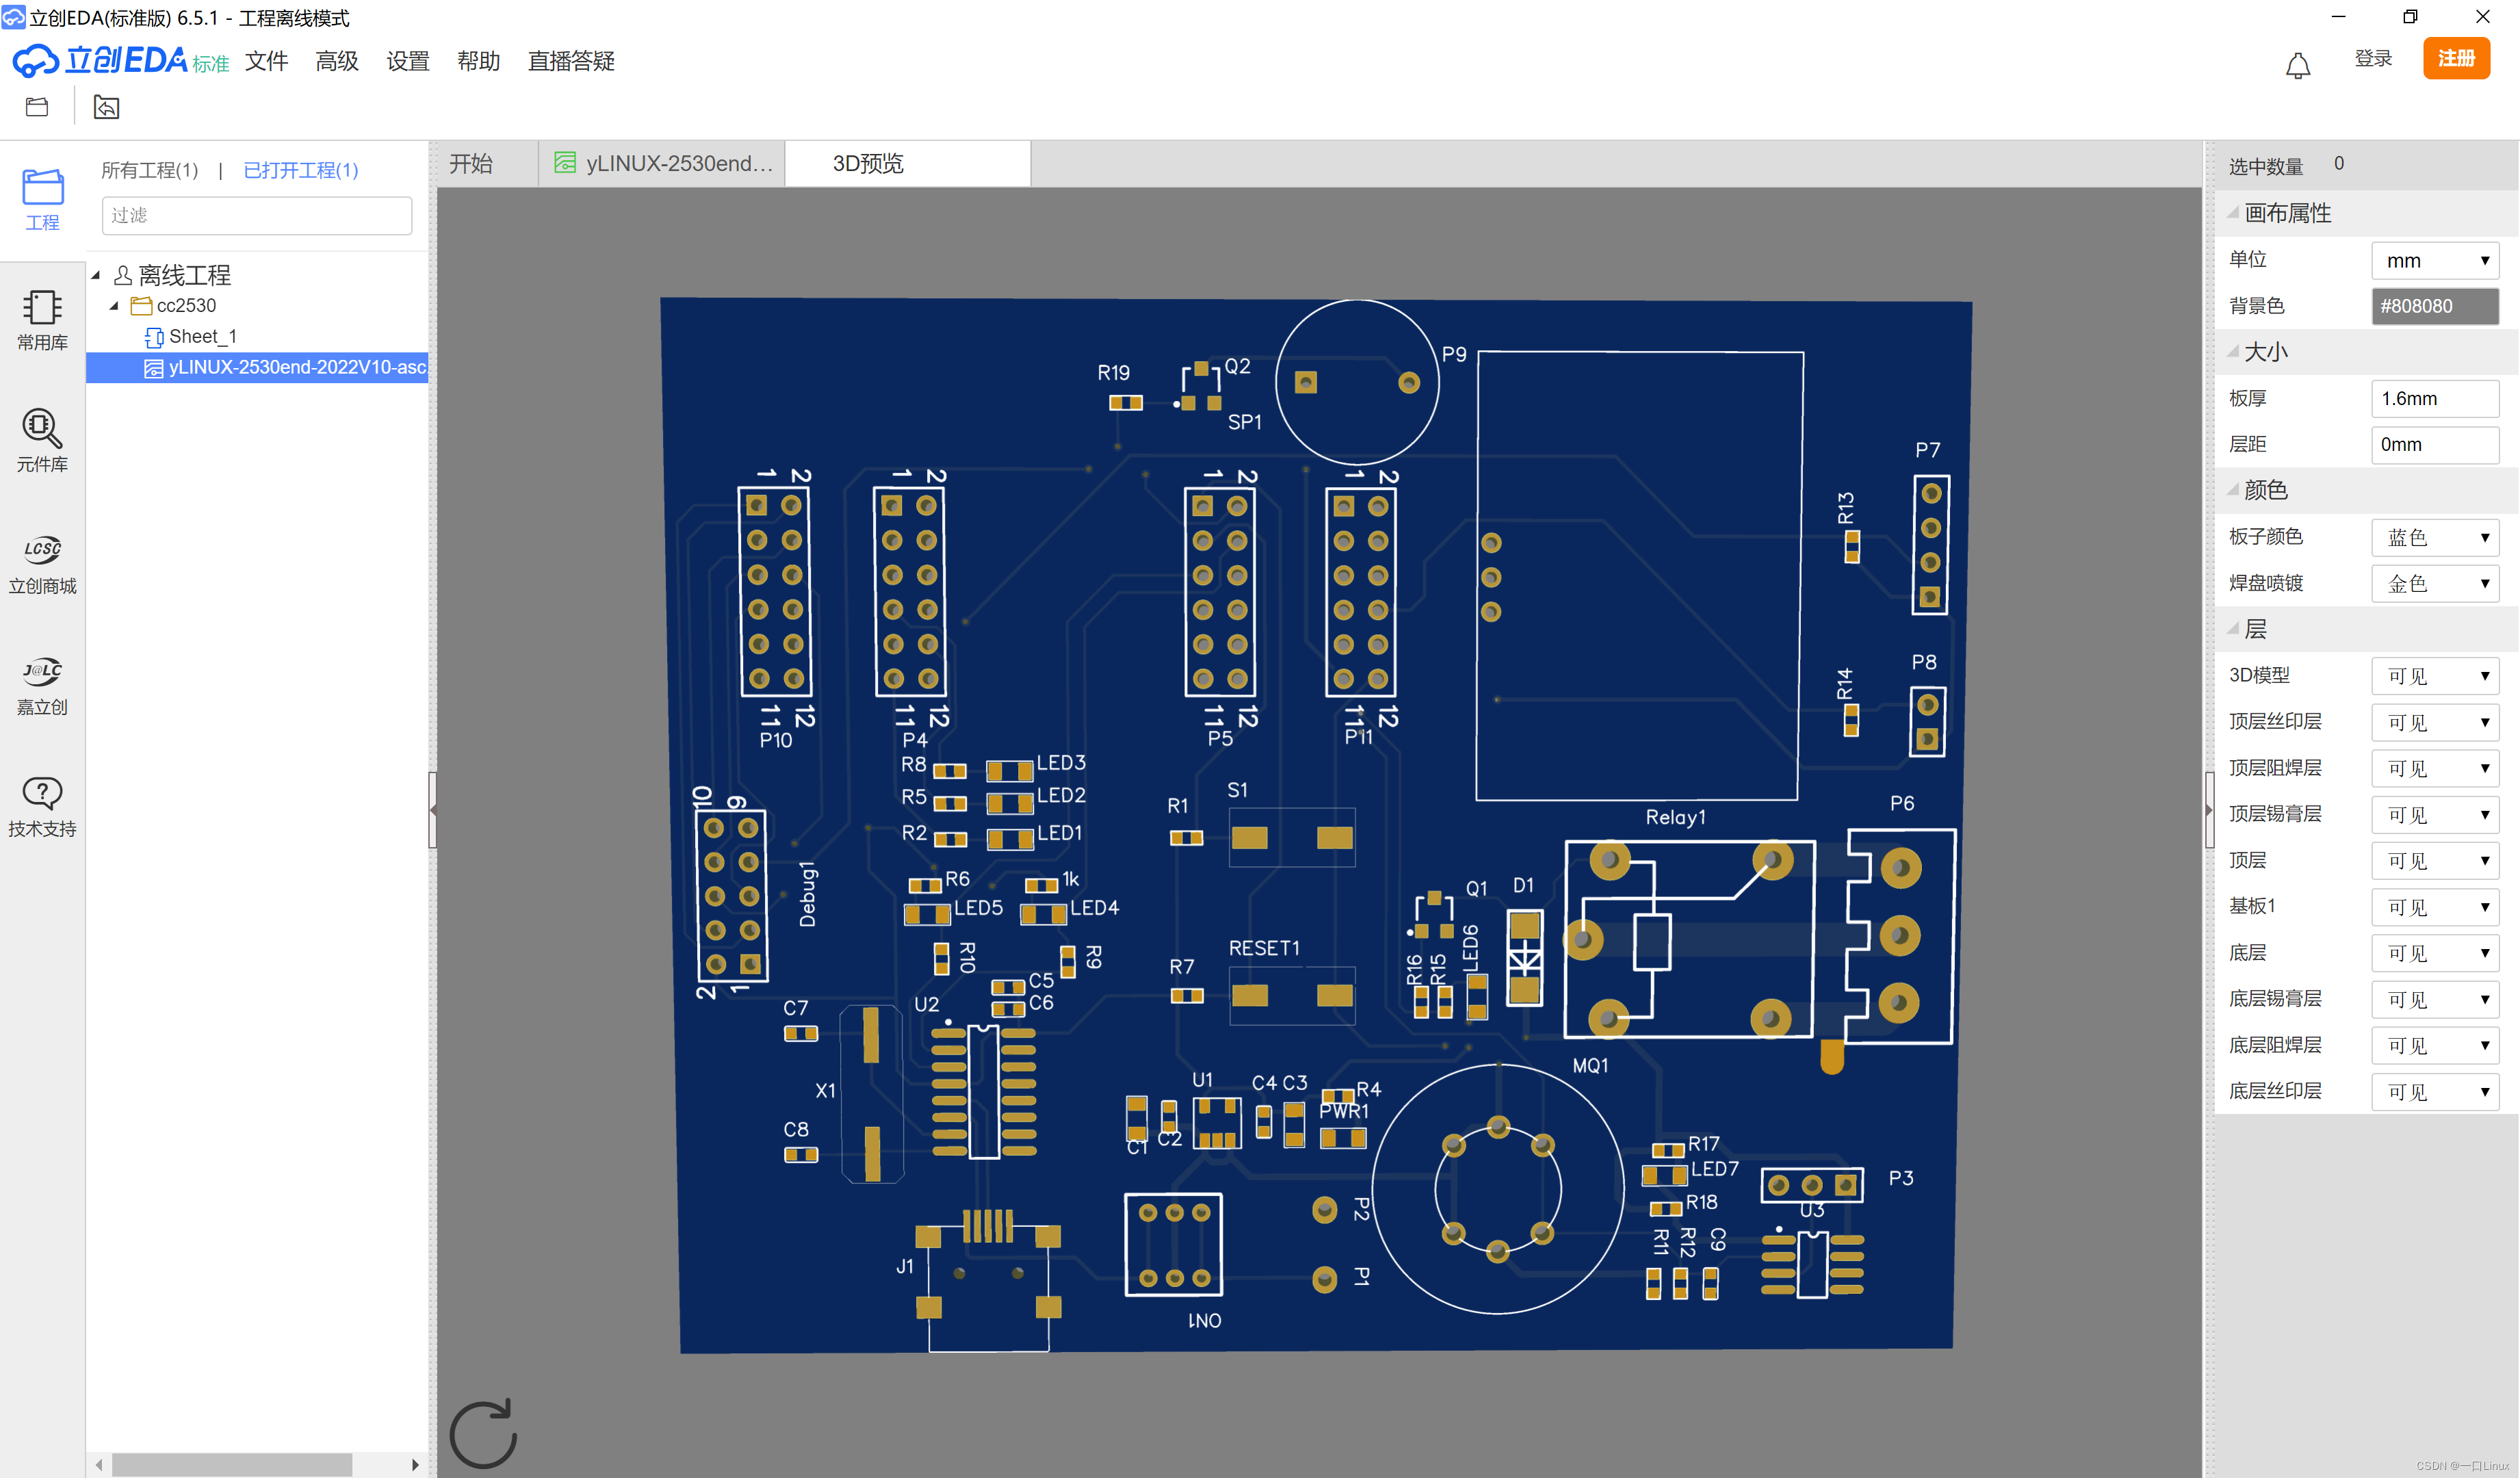Image resolution: width=2520 pixels, height=1478 pixels.
Task: Open the 帮助 menu
Action: [478, 61]
